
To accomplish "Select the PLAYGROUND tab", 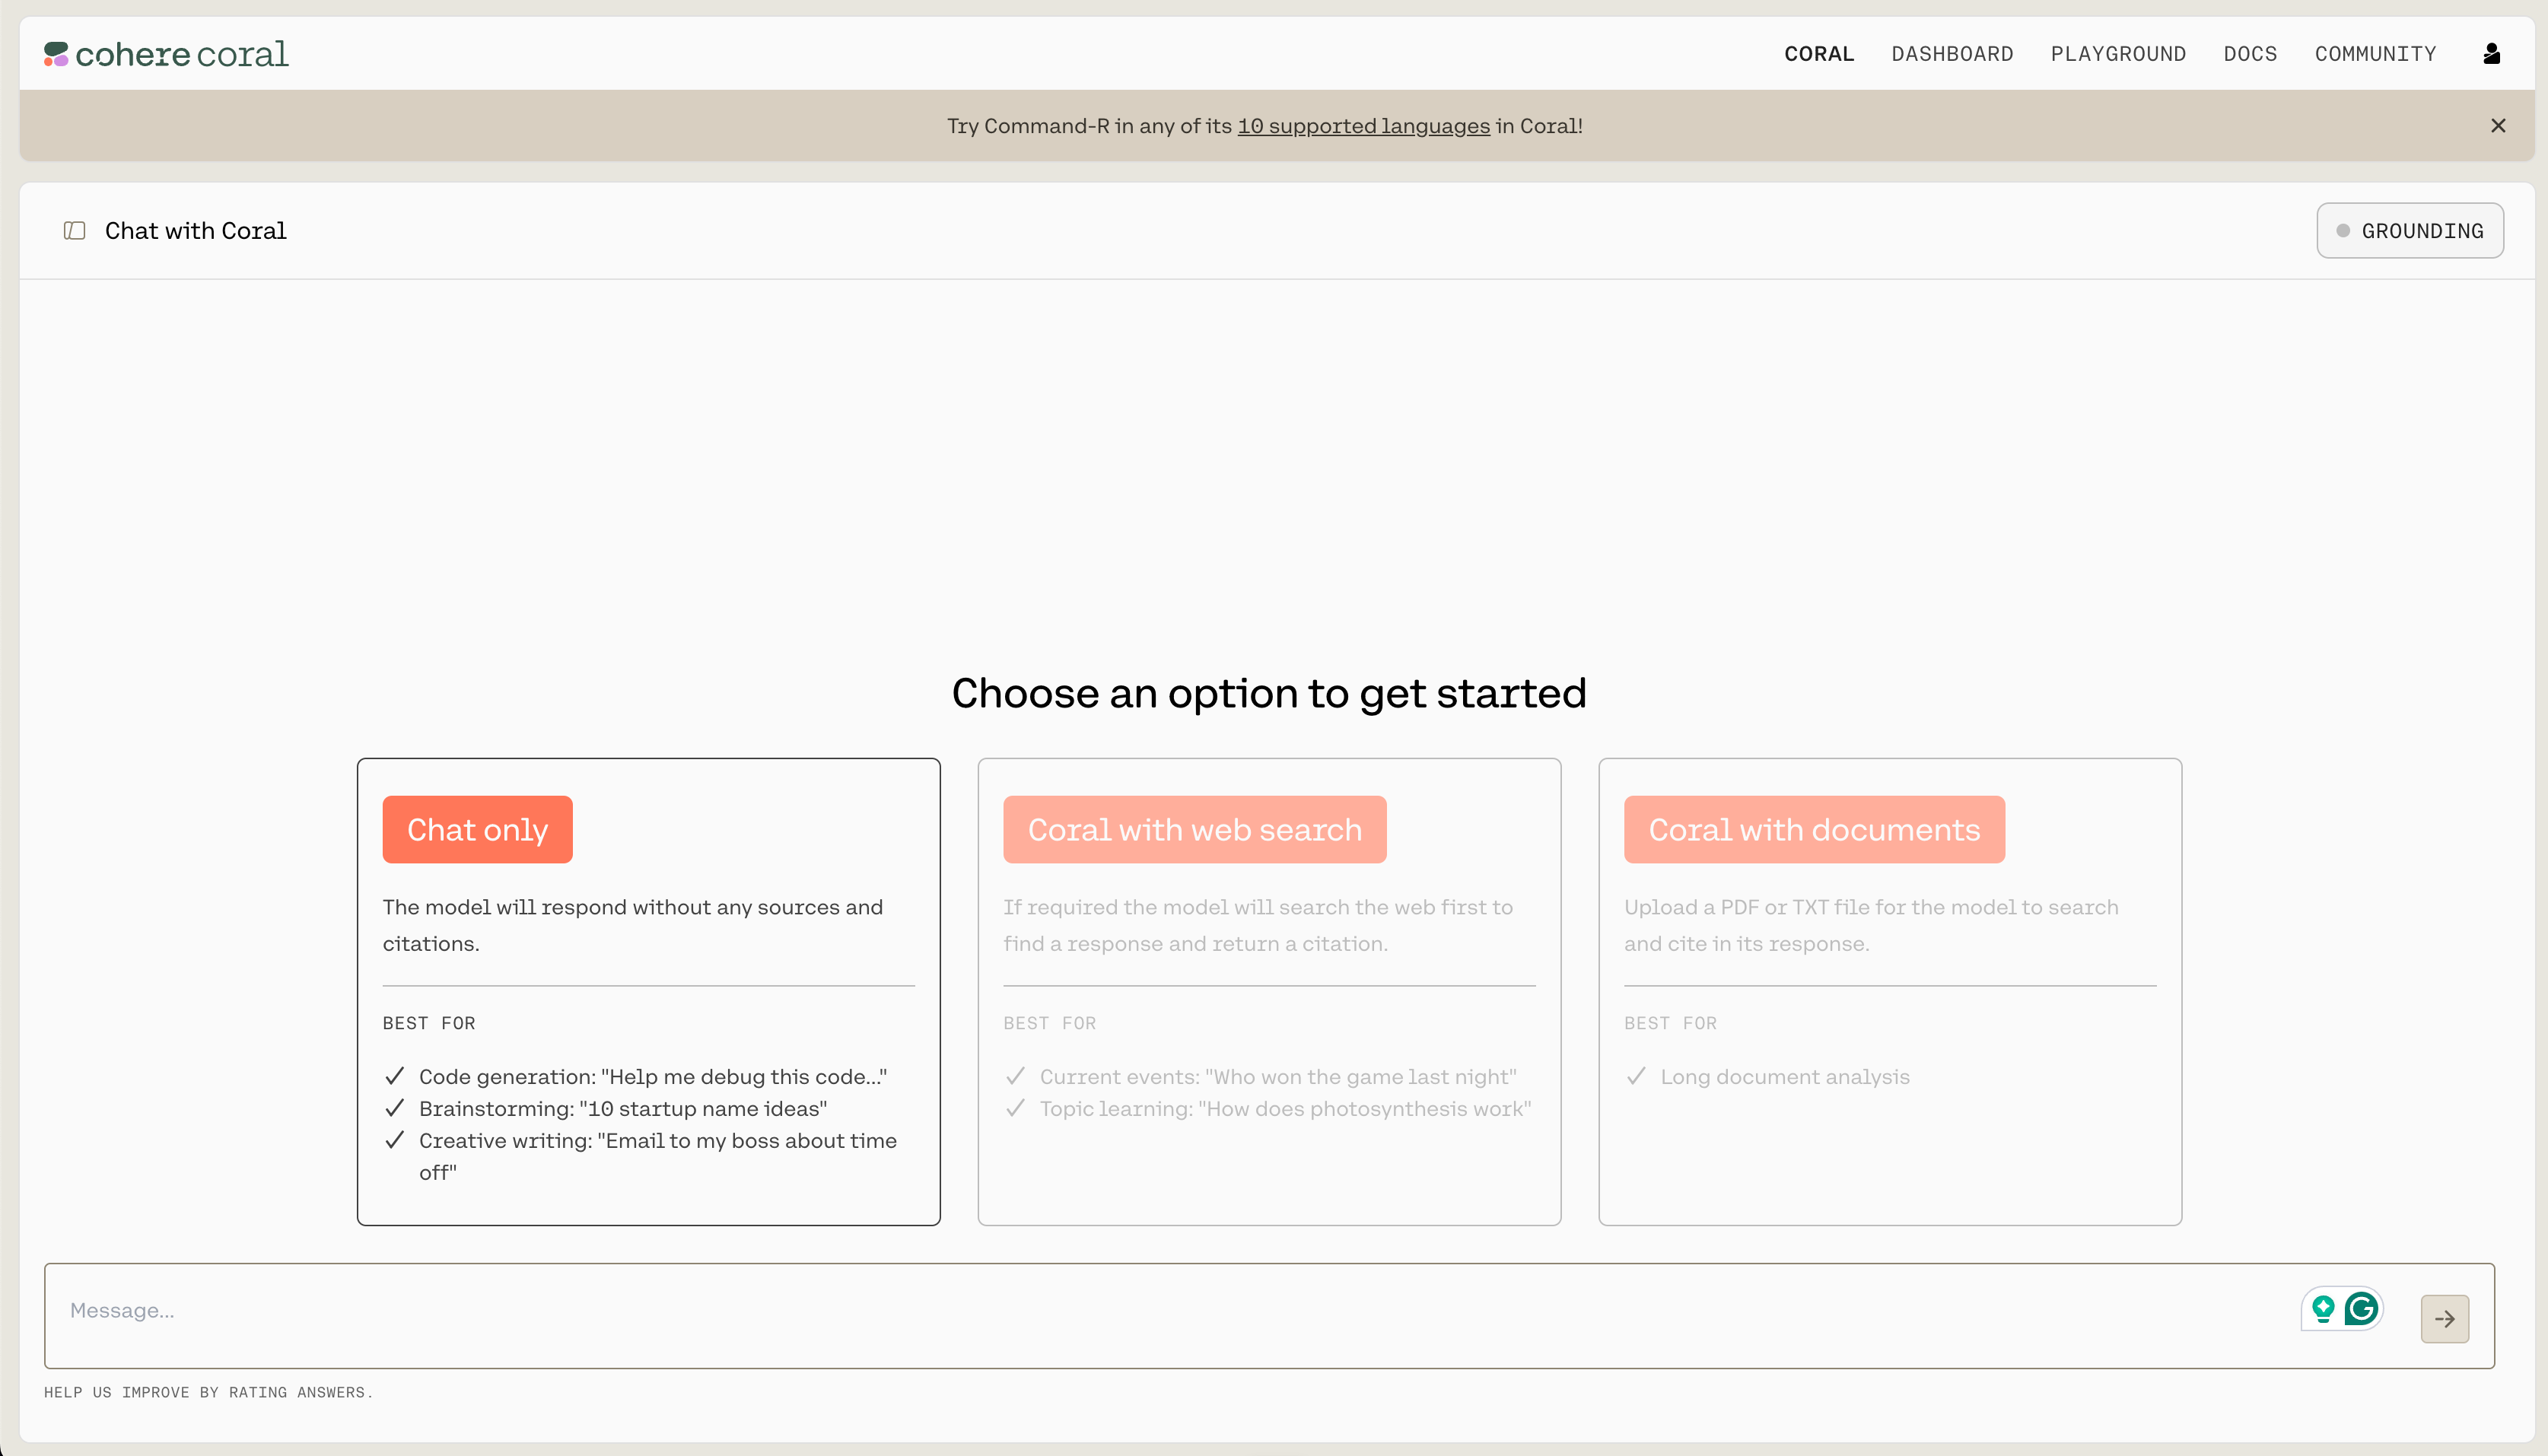I will [x=2119, y=52].
